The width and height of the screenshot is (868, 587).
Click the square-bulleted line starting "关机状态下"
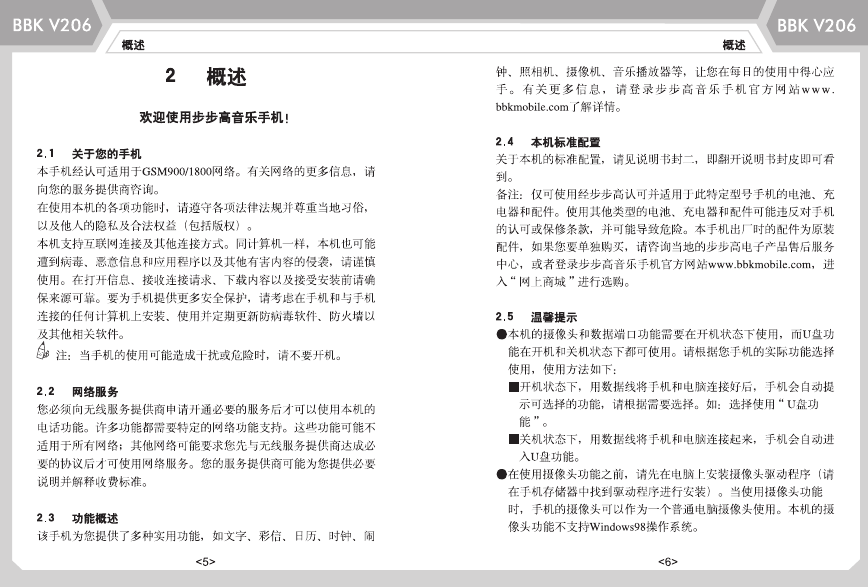click(671, 440)
